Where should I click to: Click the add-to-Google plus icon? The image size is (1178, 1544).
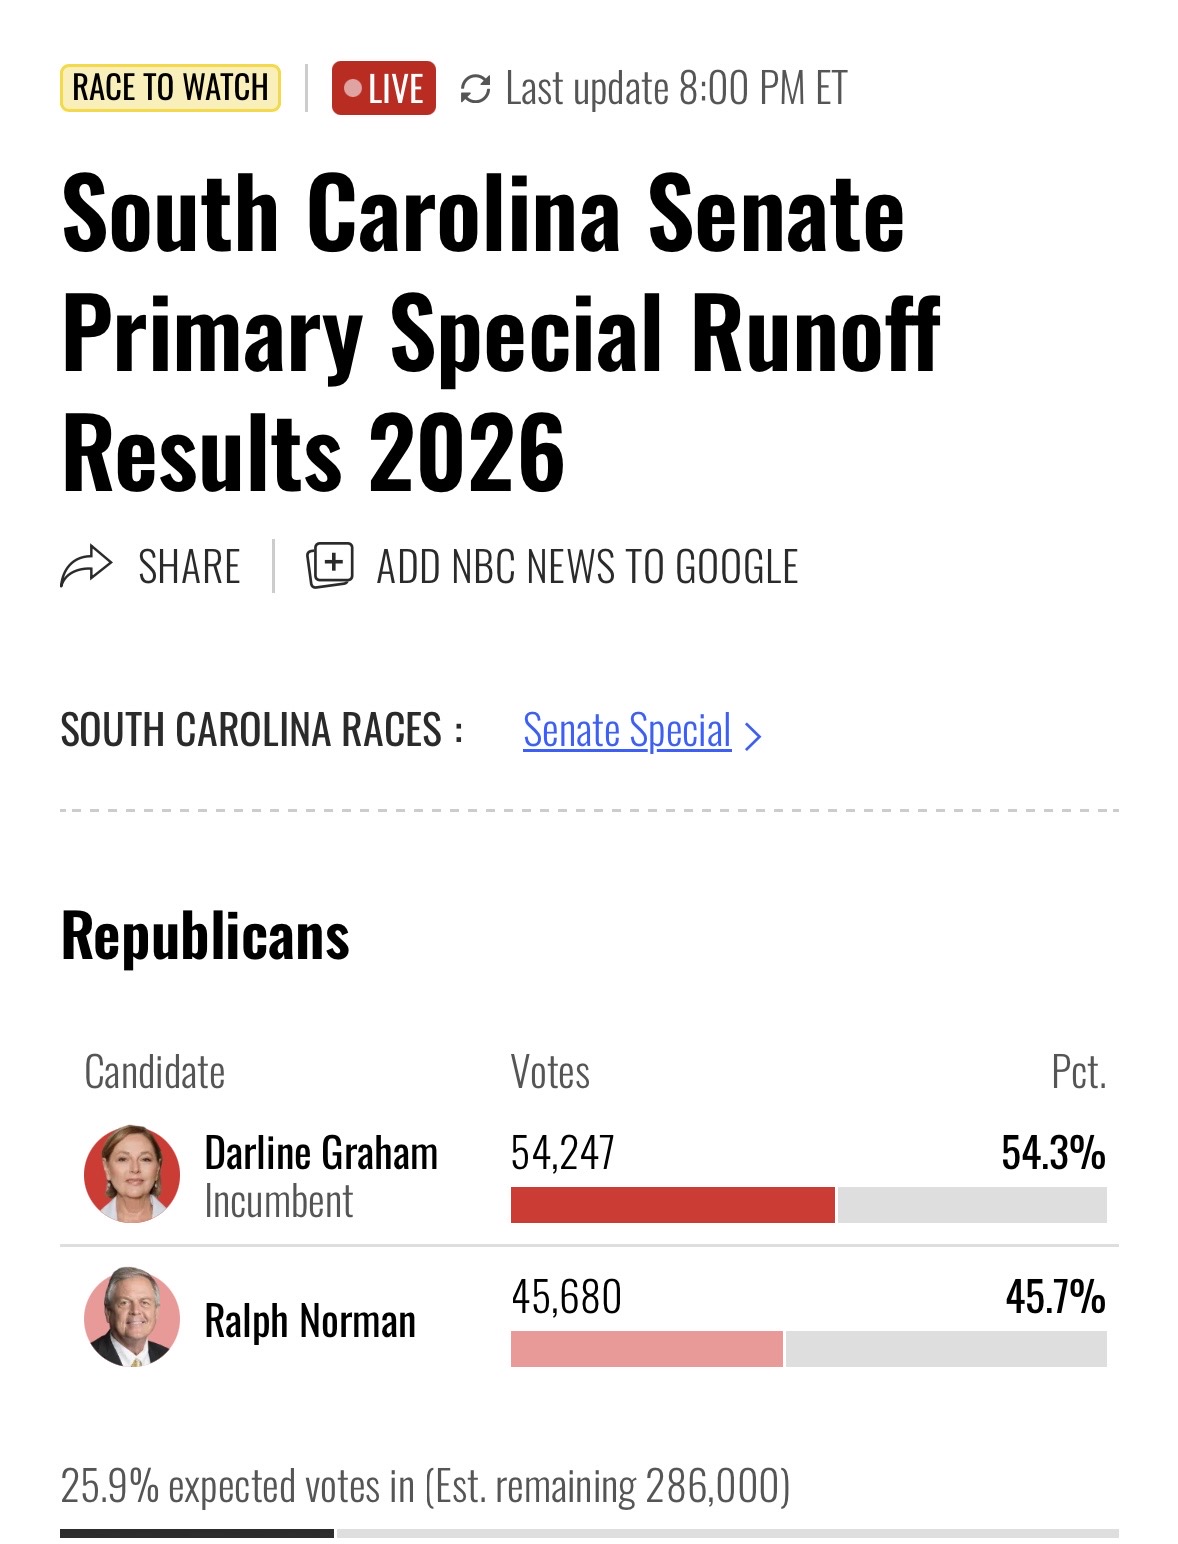click(x=330, y=566)
